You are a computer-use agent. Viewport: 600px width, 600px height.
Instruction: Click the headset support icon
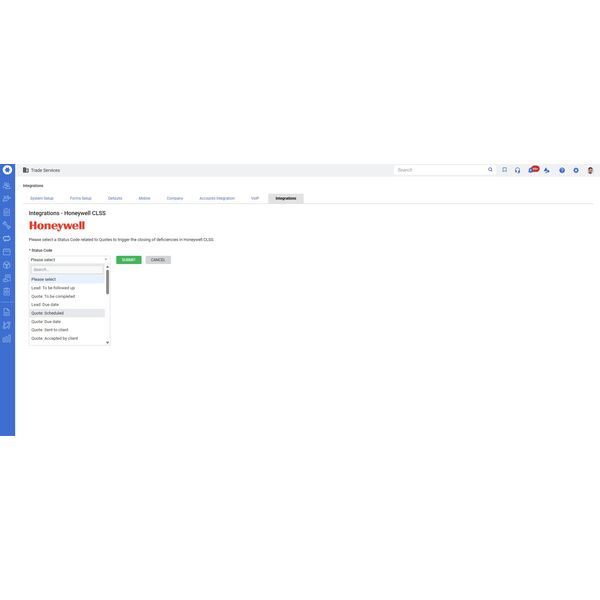click(x=518, y=170)
